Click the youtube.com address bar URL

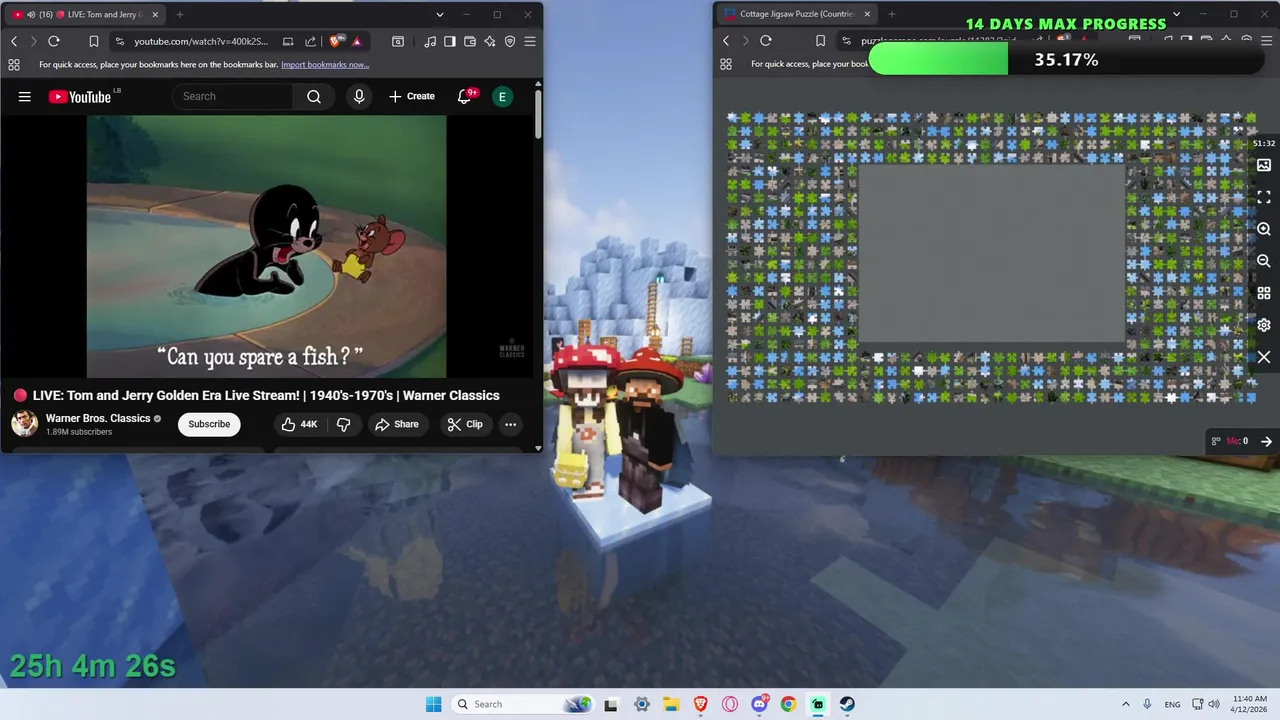201,41
